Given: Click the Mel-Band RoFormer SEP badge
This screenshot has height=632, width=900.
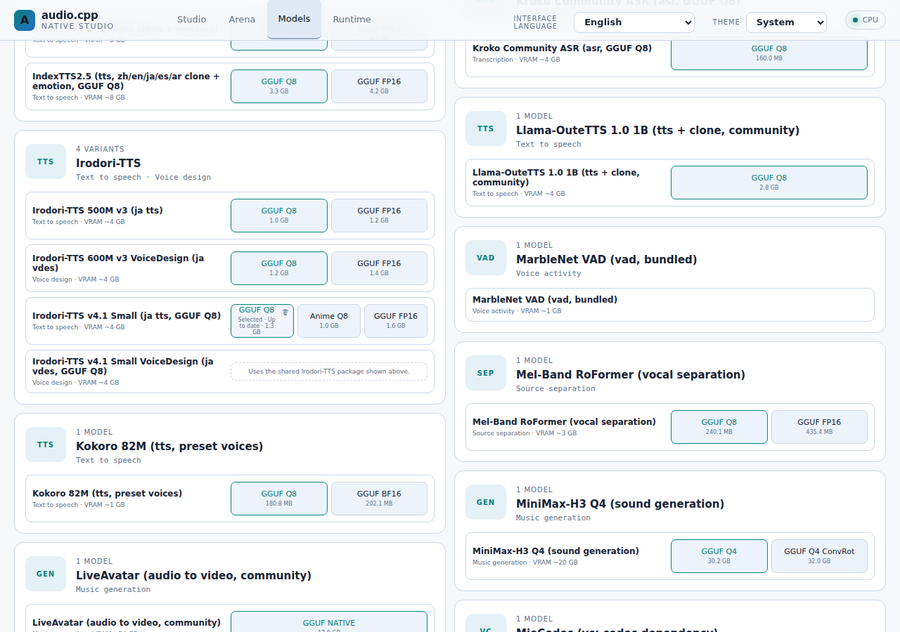Looking at the screenshot, I should 486,373.
